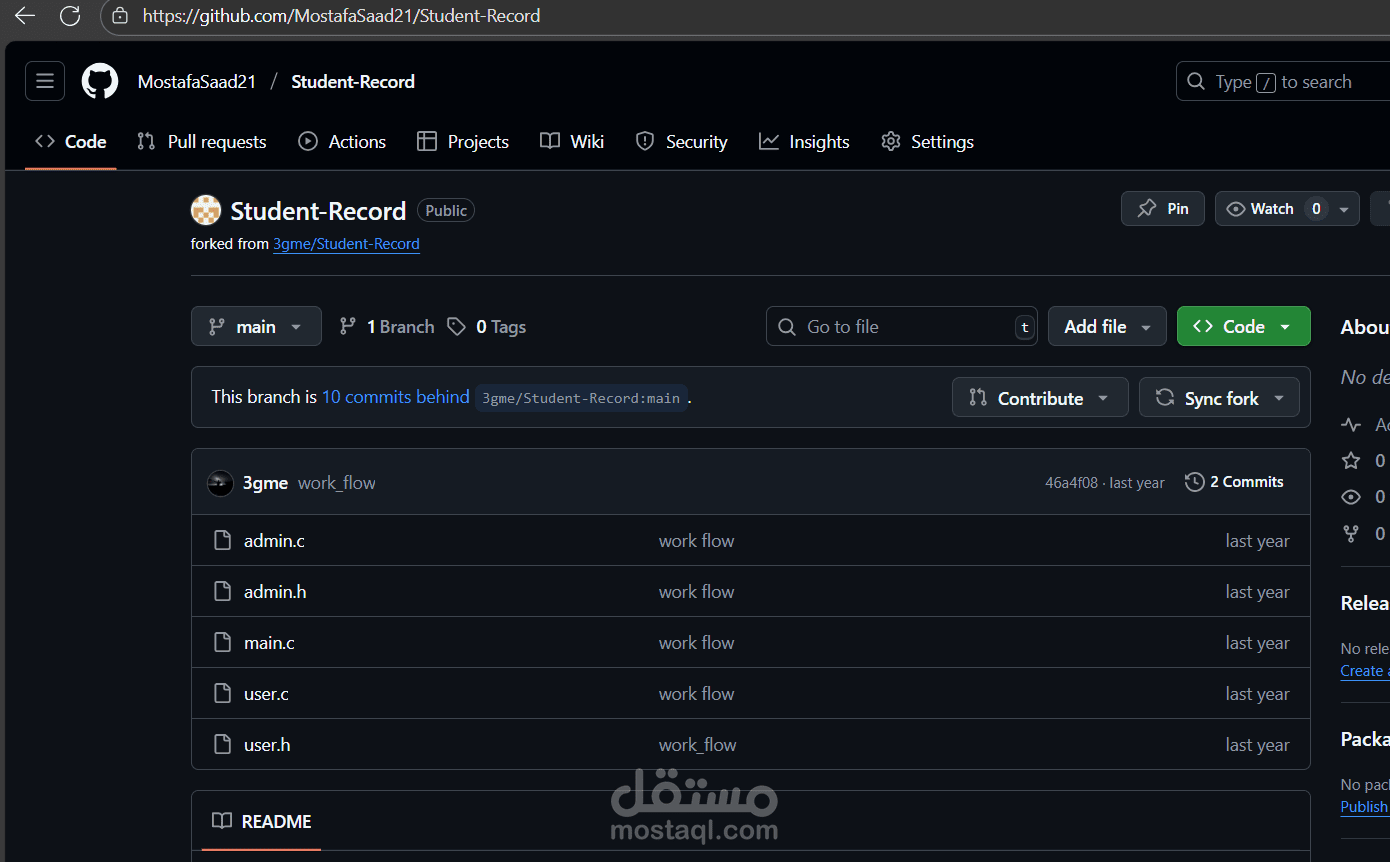Screen dimensions: 1390x862
Task: Open the Pull requests tab
Action: (x=202, y=142)
